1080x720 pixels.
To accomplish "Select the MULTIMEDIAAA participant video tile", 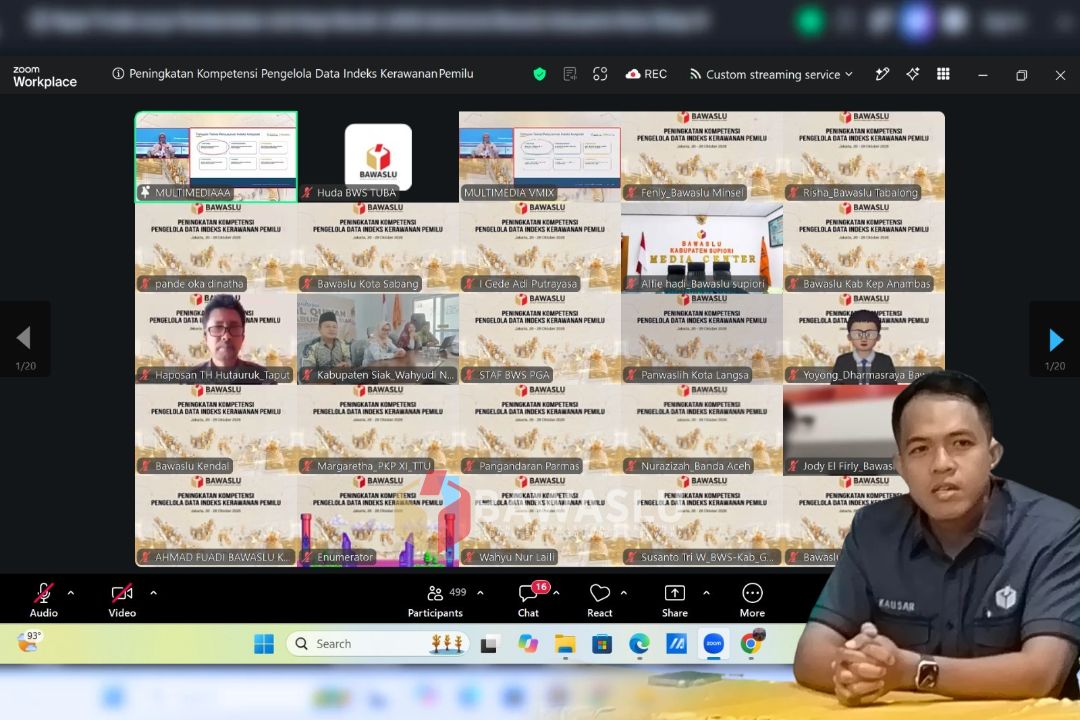I will (x=216, y=157).
